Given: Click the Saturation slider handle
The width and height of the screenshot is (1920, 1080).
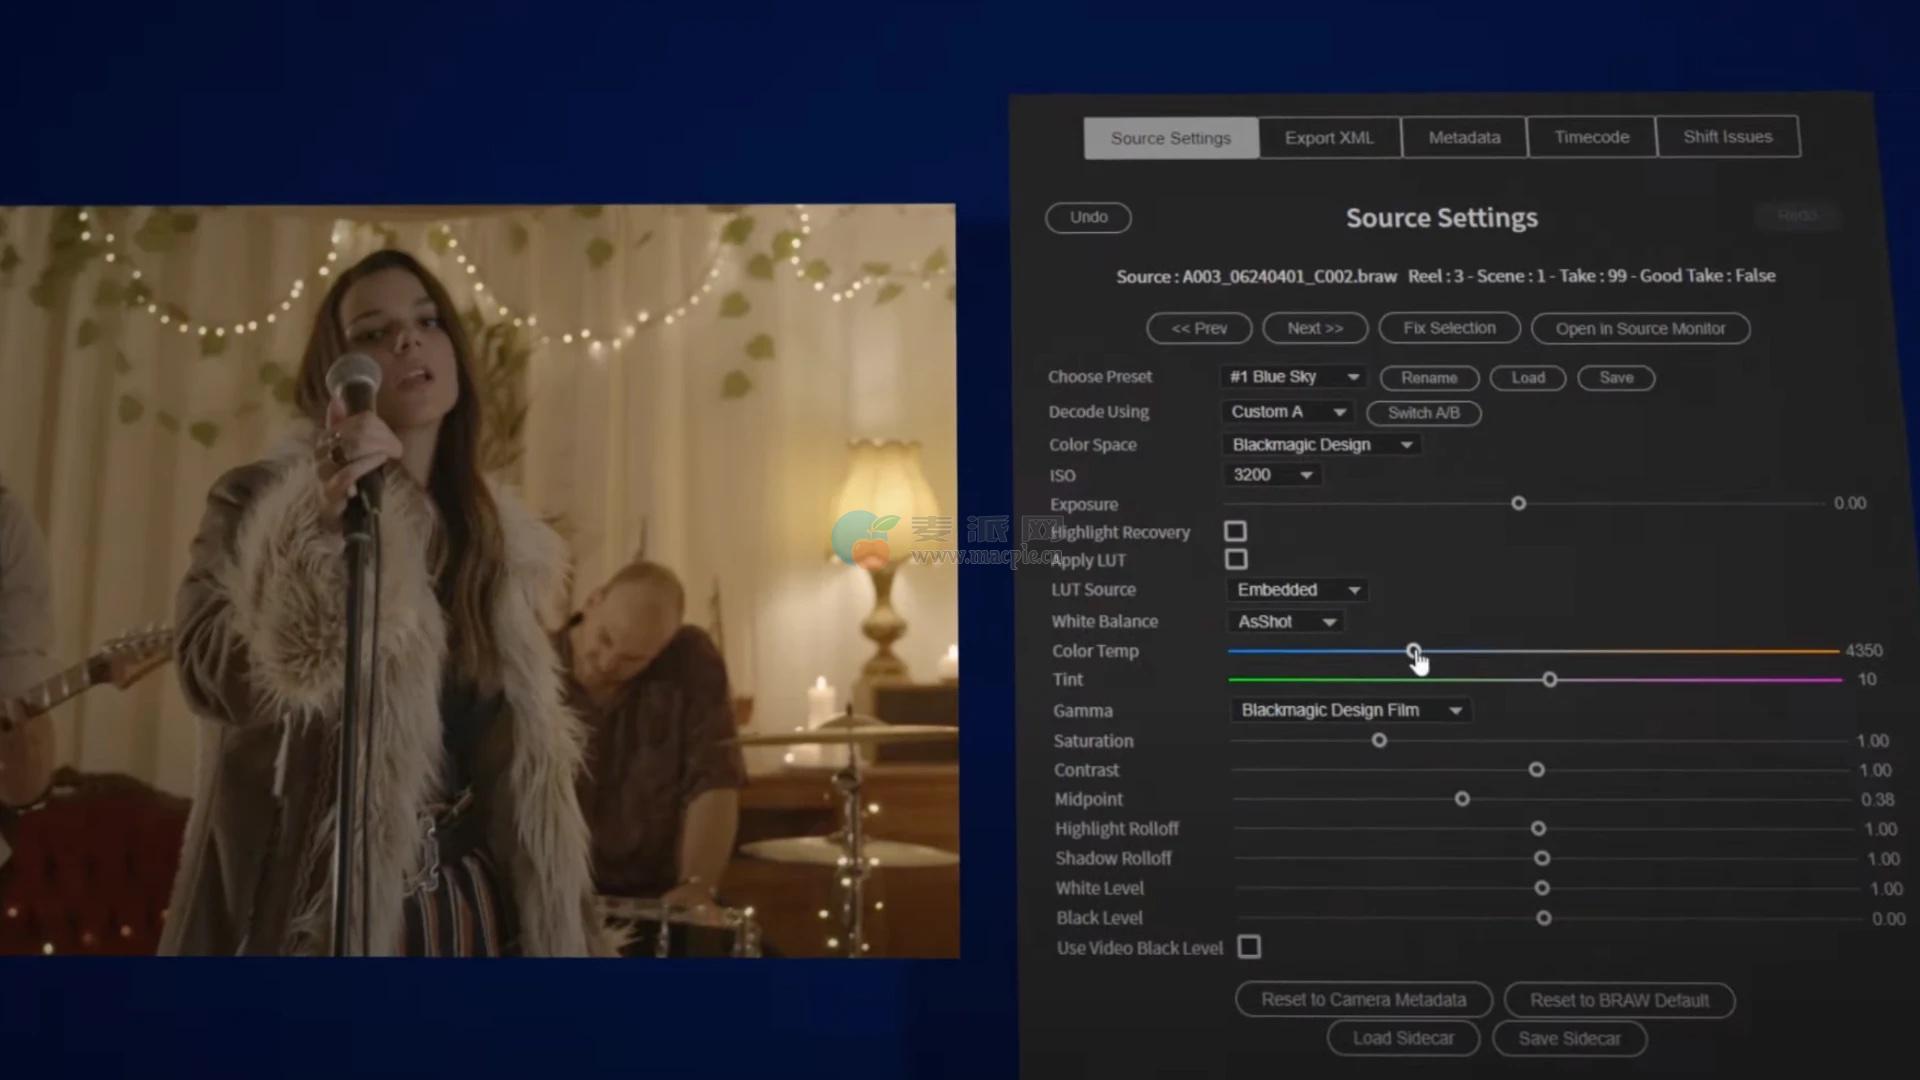Looking at the screenshot, I should click(x=1379, y=740).
